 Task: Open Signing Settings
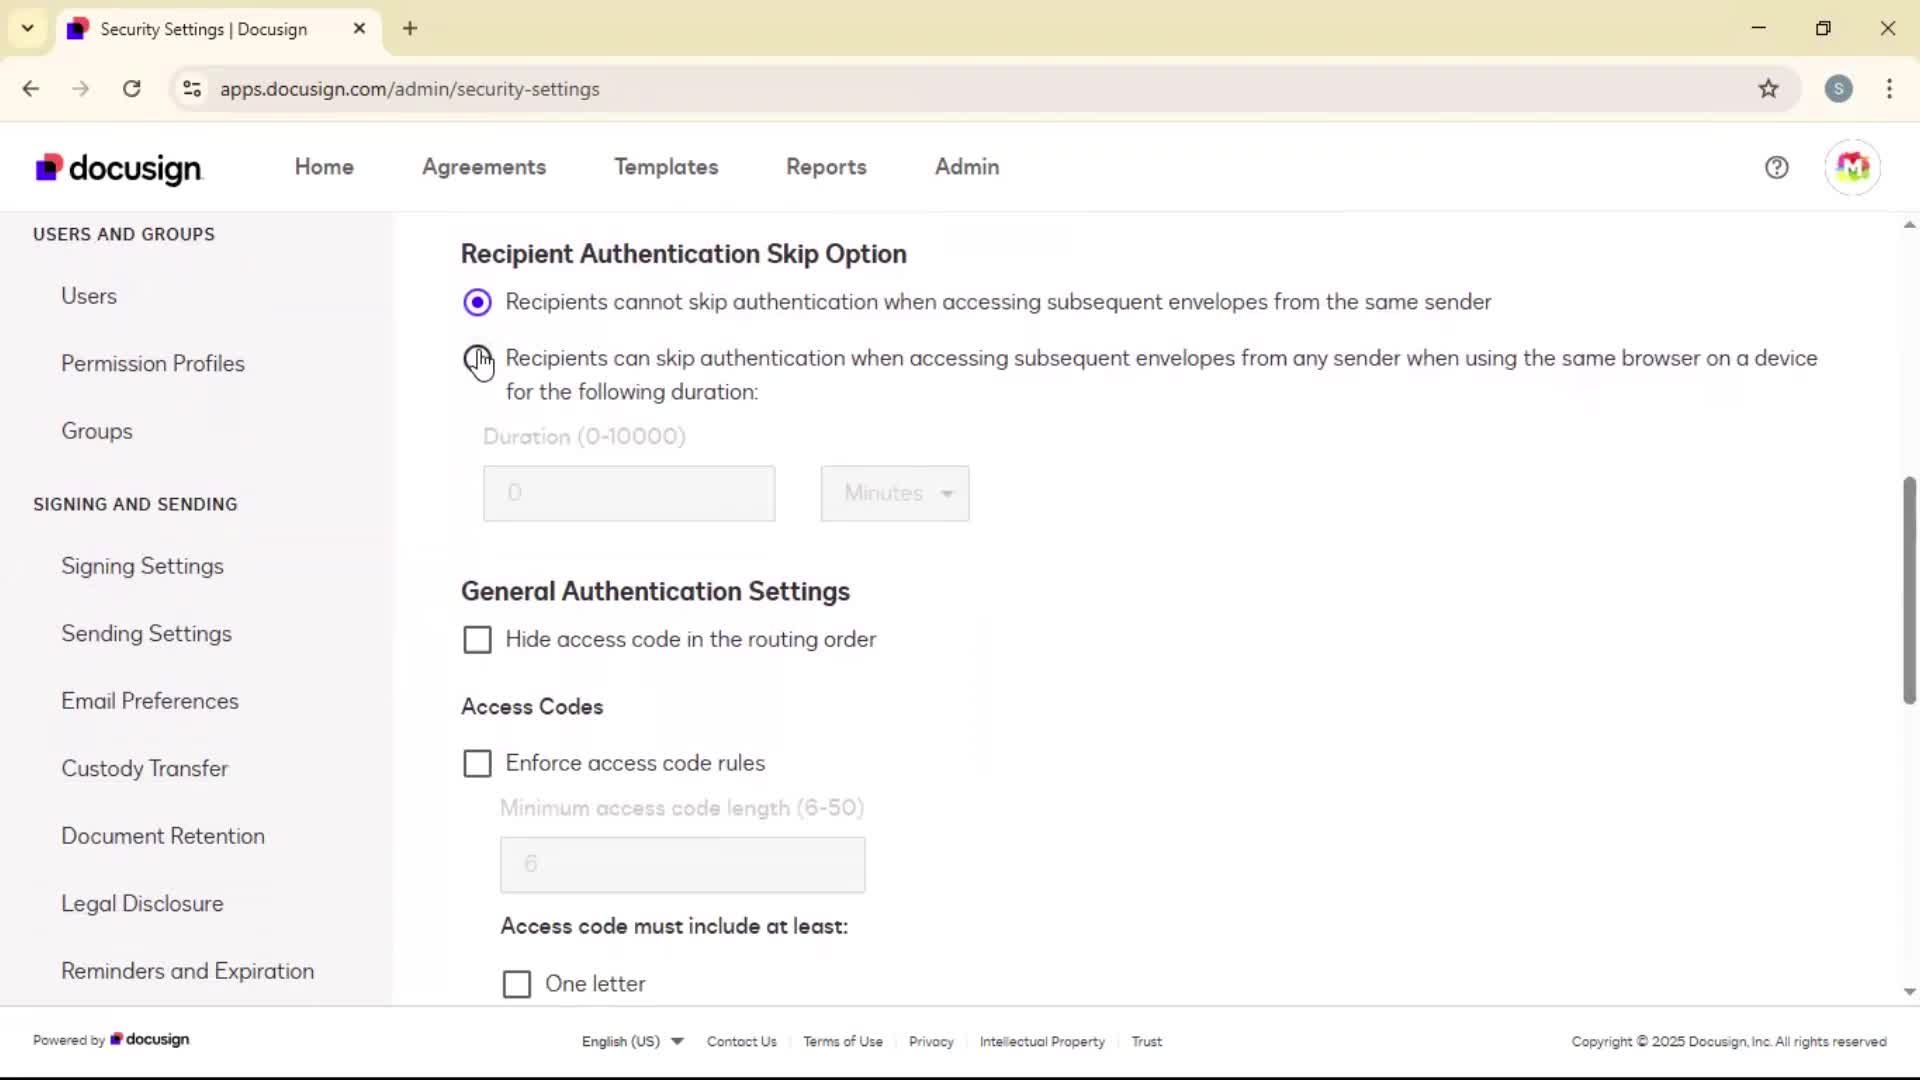click(142, 566)
